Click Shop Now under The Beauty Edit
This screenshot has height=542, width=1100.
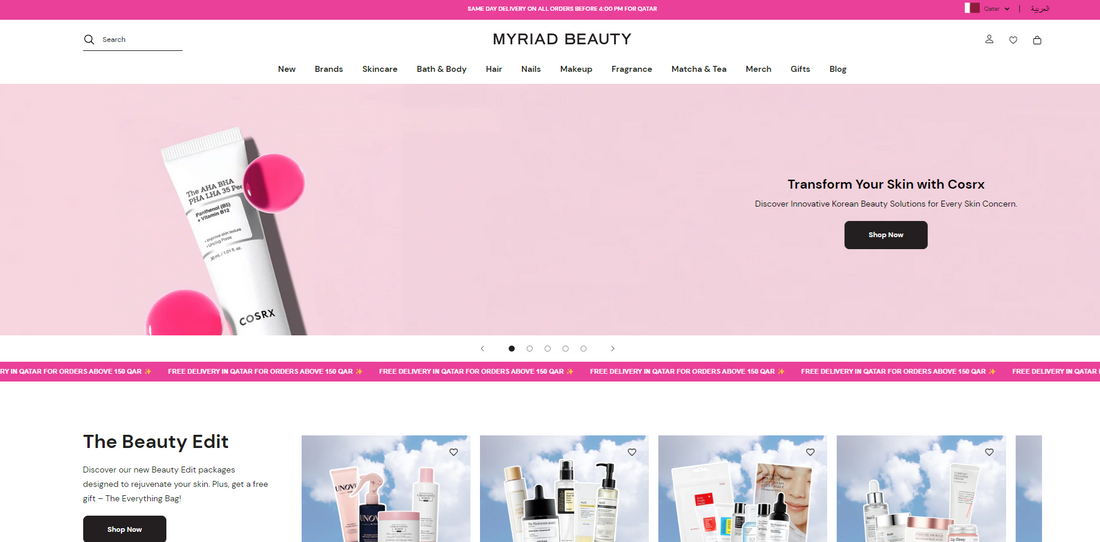[x=124, y=529]
